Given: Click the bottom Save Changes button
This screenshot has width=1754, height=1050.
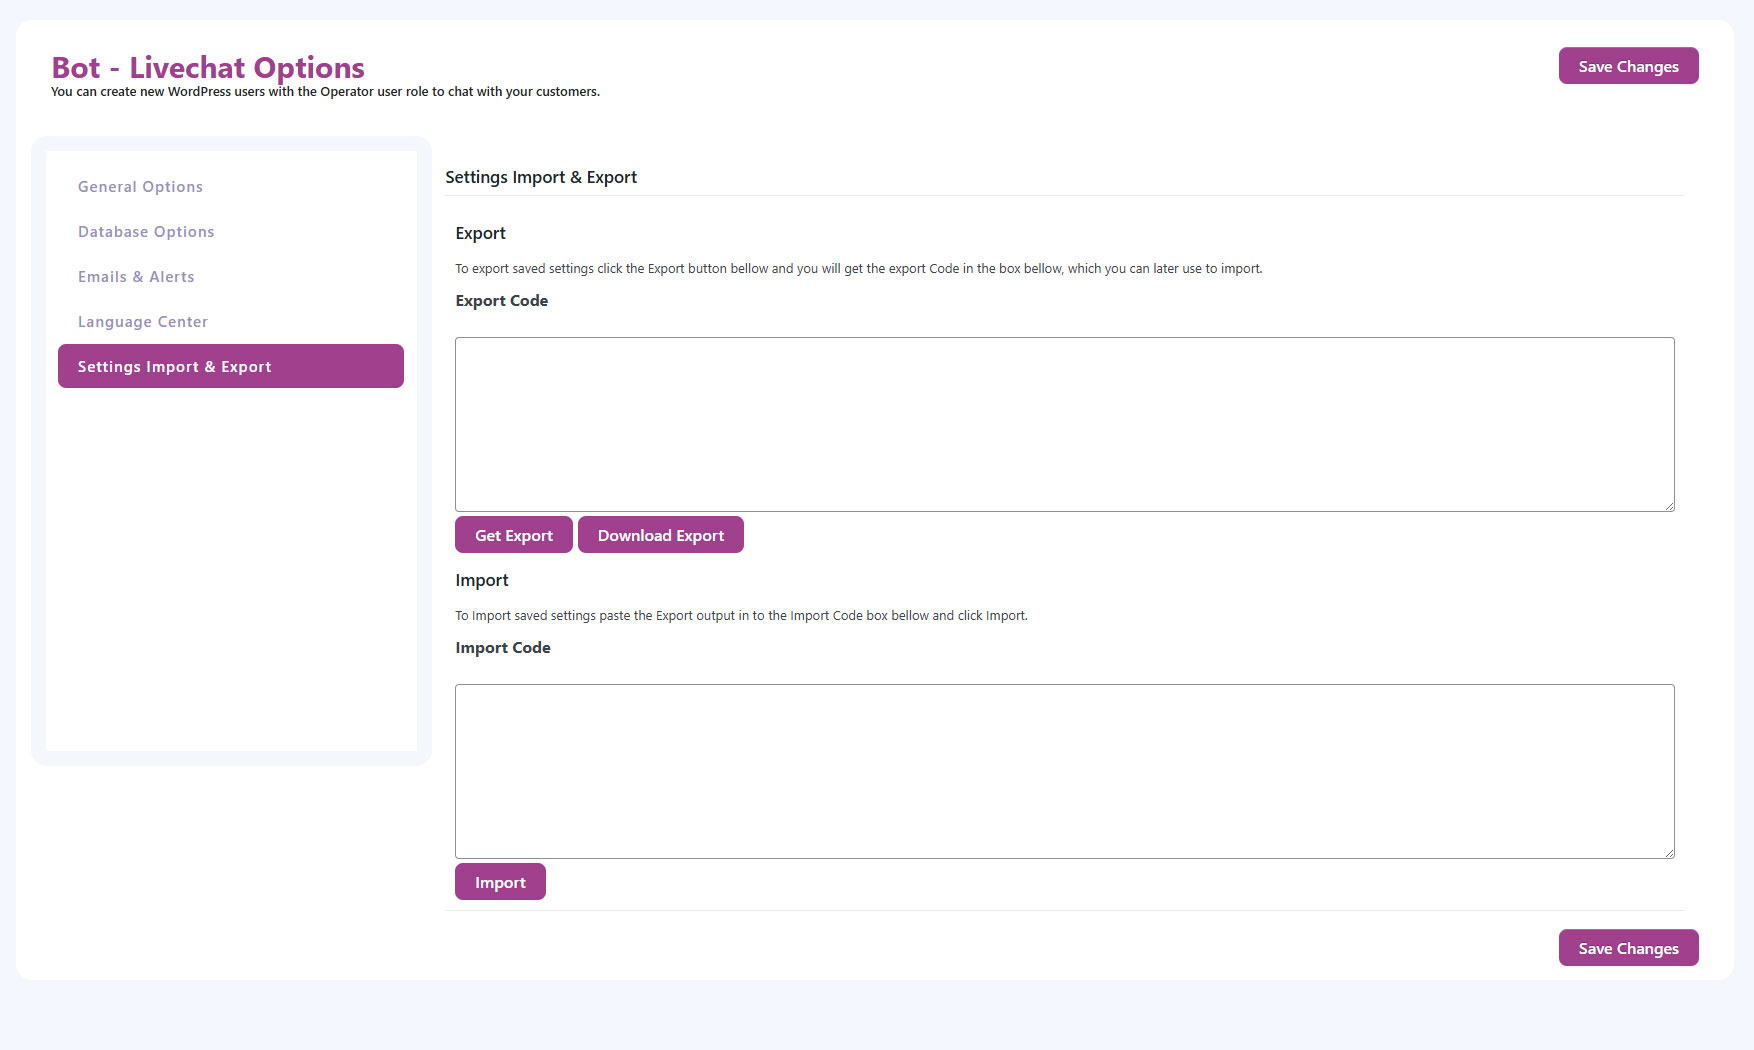Looking at the screenshot, I should click(x=1628, y=948).
